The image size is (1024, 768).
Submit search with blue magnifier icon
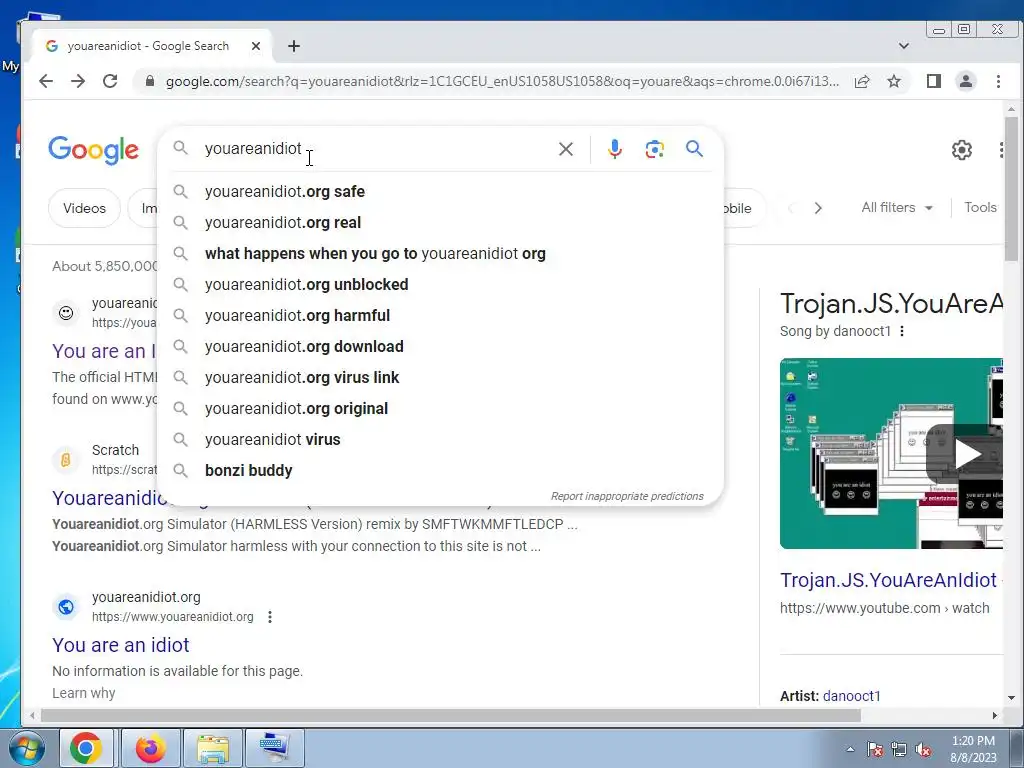coord(694,149)
